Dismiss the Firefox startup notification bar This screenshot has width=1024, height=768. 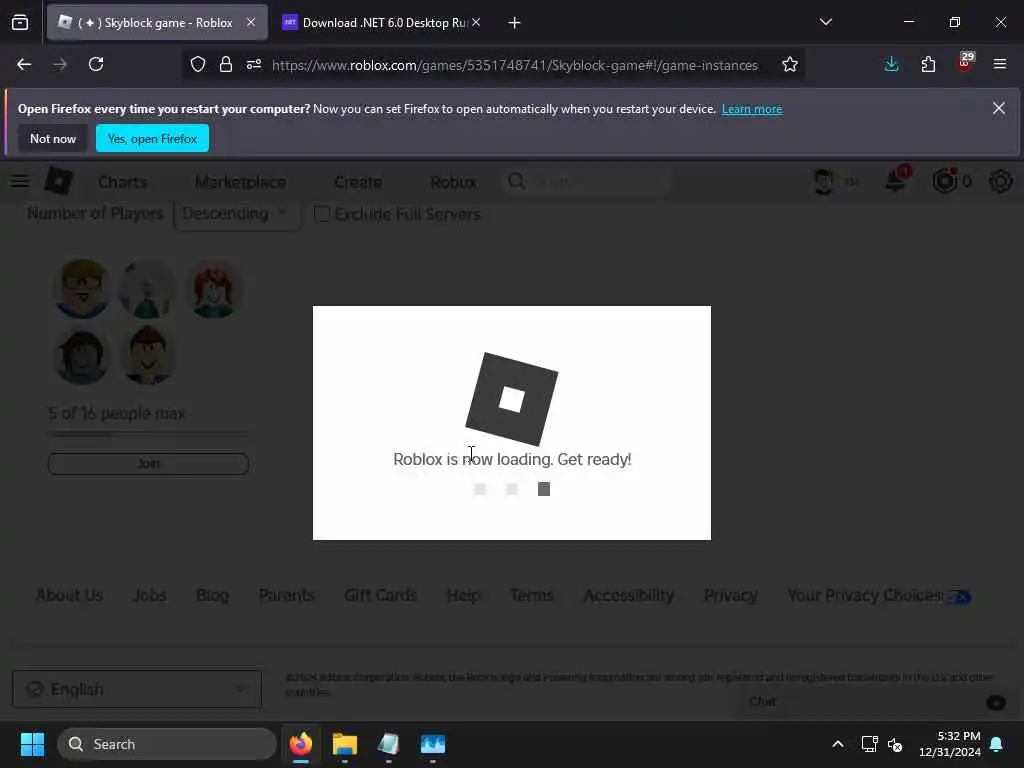coord(999,108)
